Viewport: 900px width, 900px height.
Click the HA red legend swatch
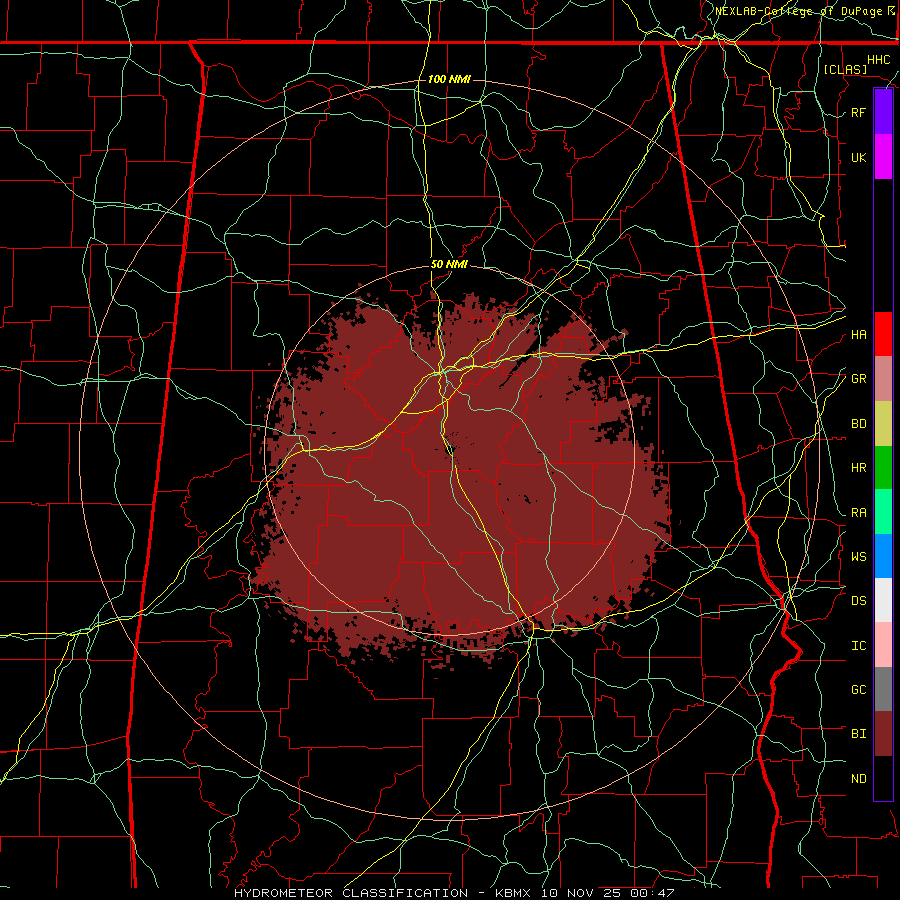[883, 334]
